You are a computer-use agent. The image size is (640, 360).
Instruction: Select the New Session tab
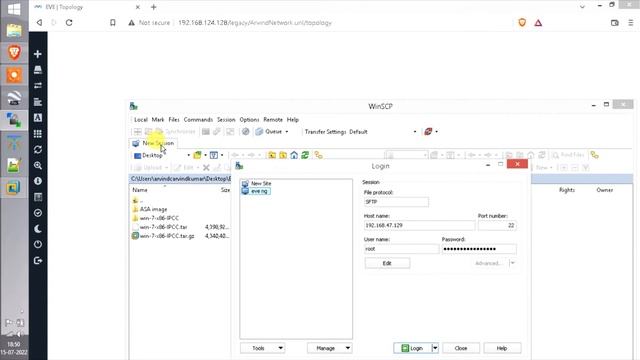tap(153, 143)
